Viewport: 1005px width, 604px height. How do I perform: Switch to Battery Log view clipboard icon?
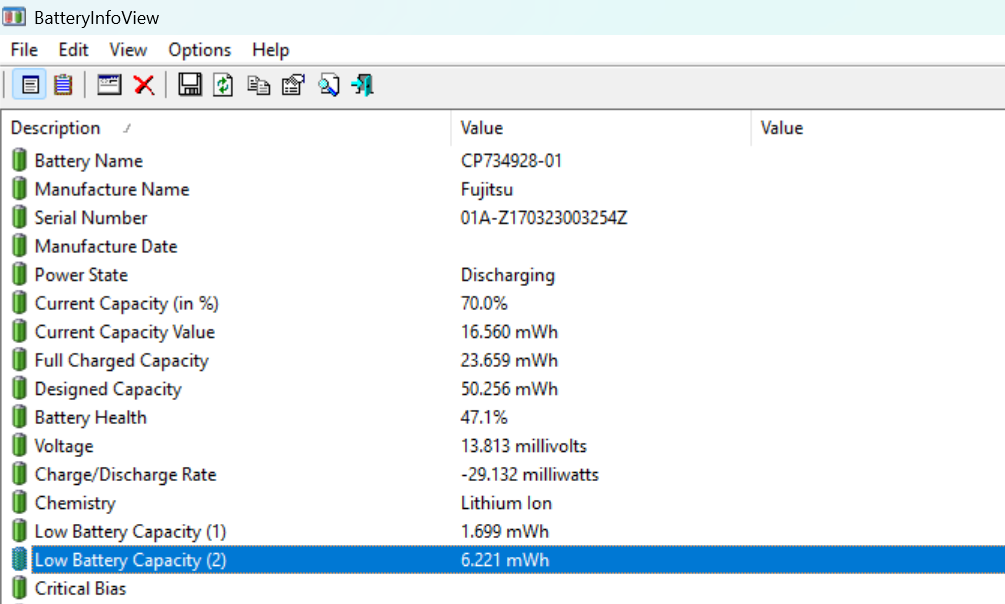pyautogui.click(x=63, y=85)
